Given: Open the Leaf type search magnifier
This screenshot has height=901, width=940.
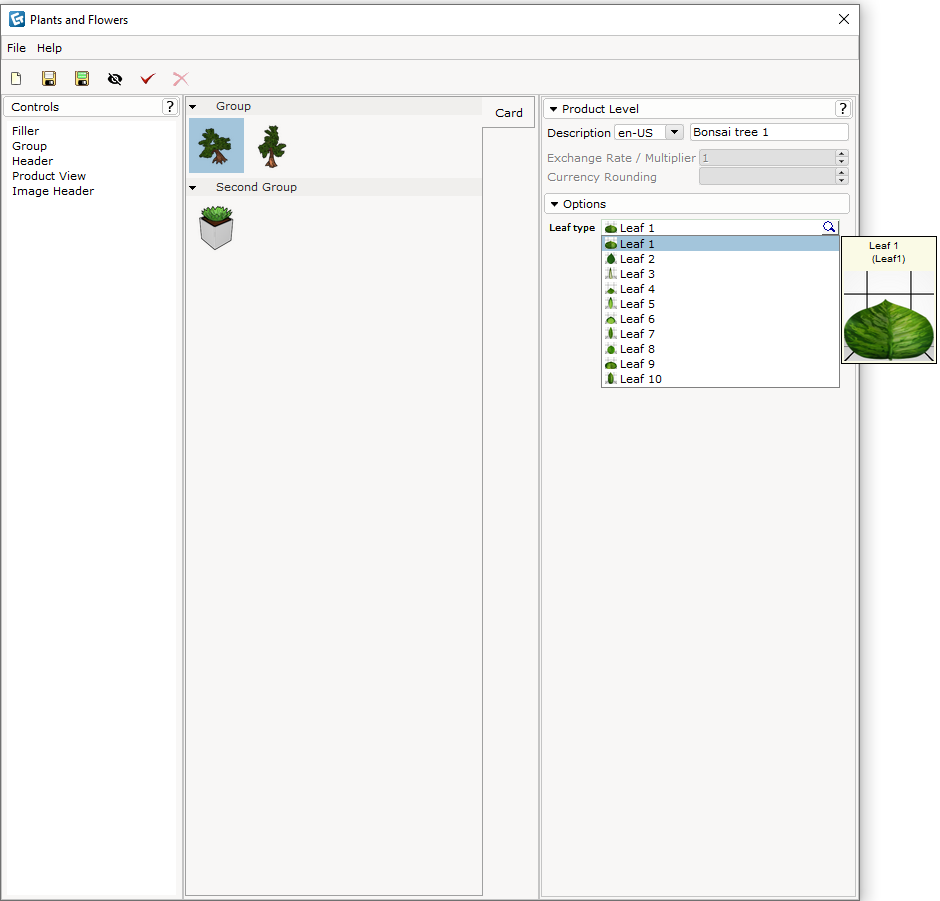Looking at the screenshot, I should click(829, 227).
